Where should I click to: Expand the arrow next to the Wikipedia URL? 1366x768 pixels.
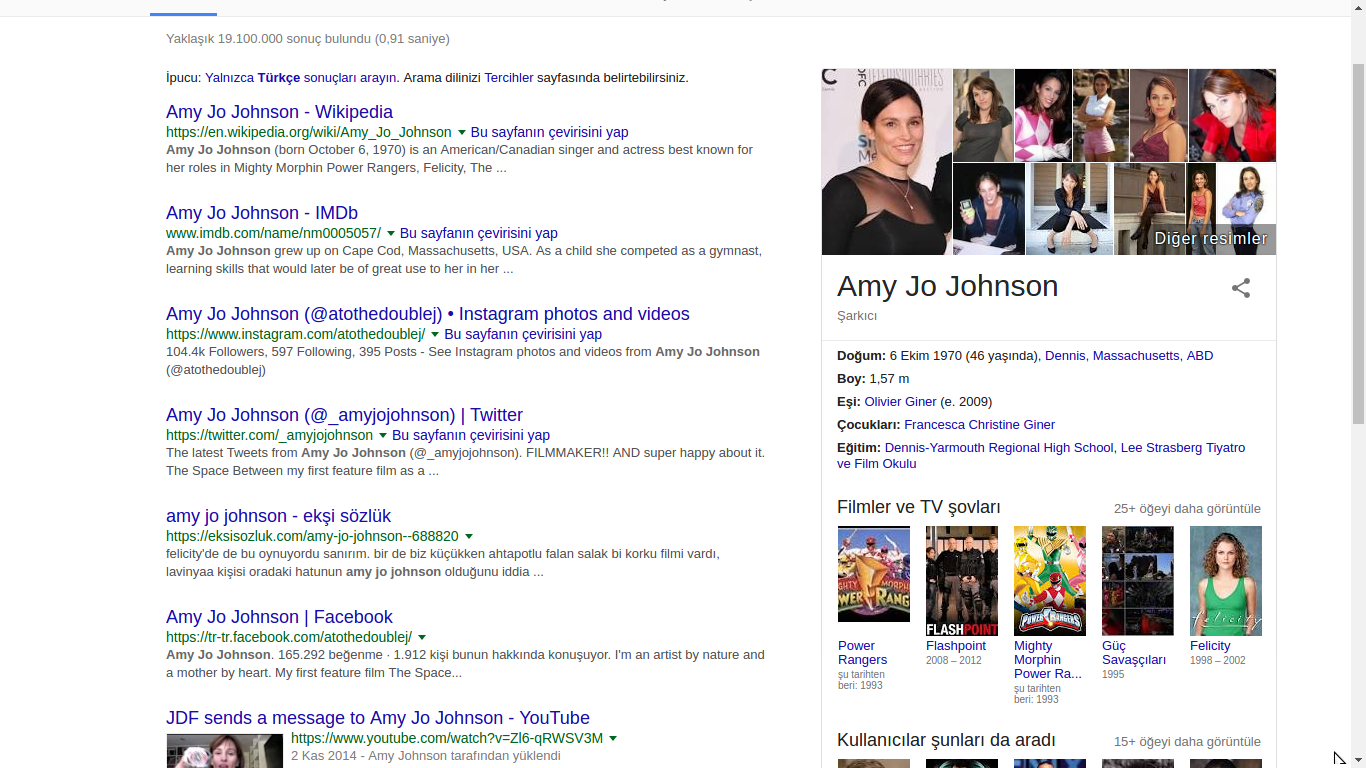(x=462, y=133)
